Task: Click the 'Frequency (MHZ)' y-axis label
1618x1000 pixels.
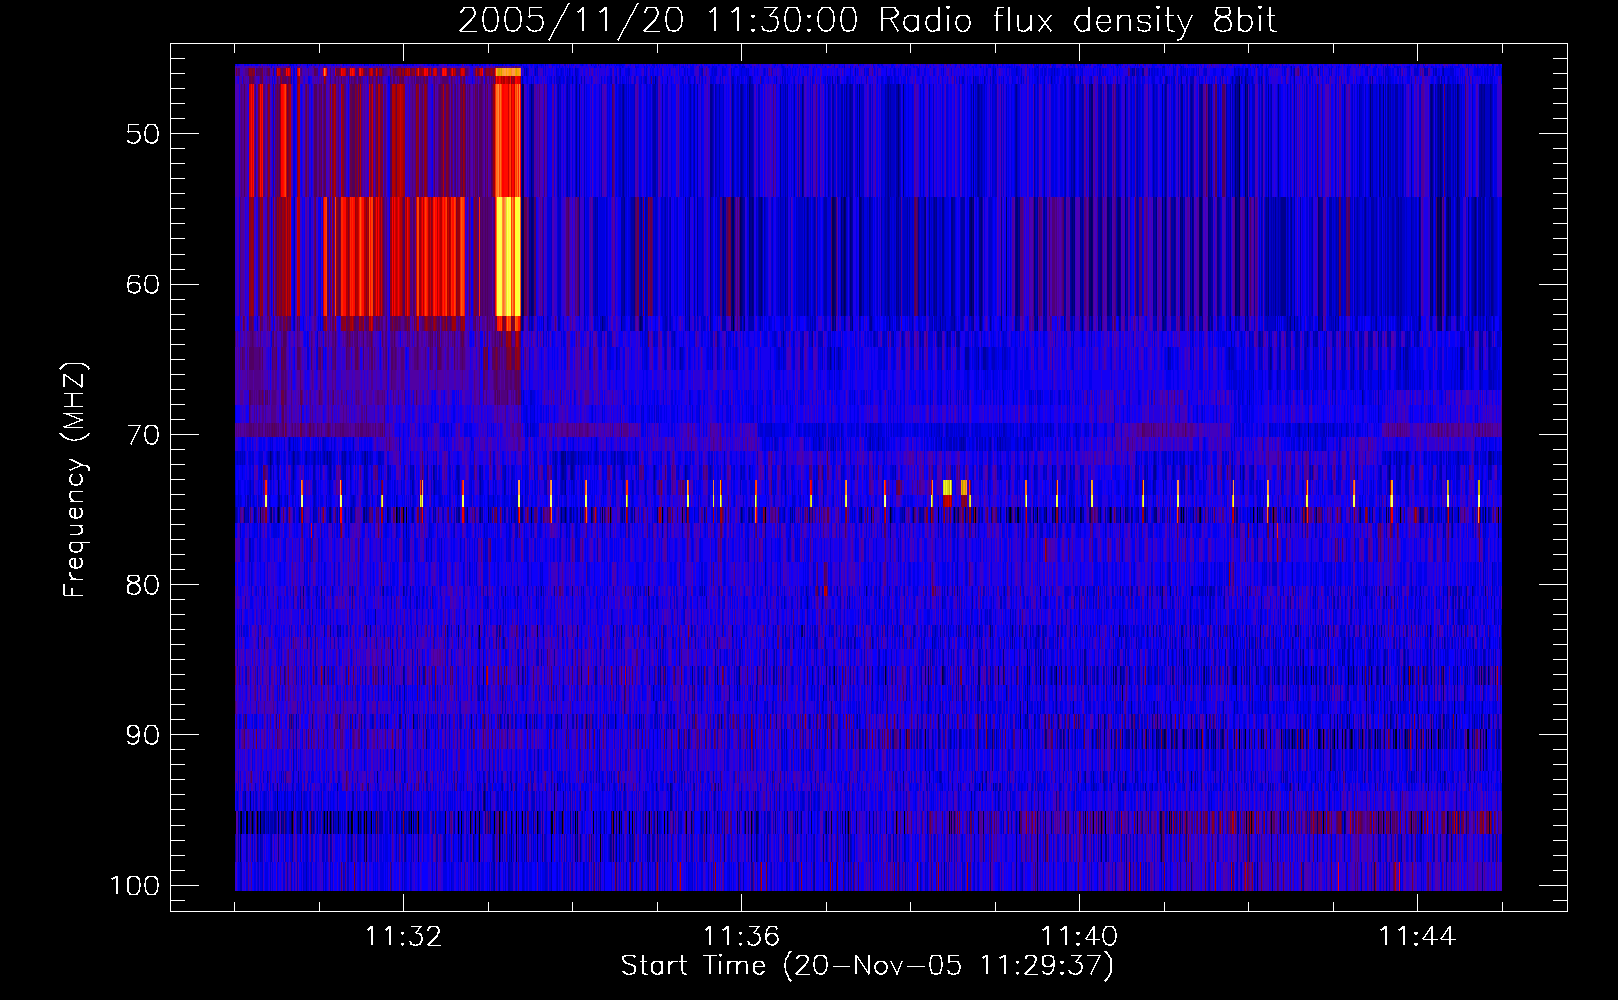Action: [x=75, y=480]
